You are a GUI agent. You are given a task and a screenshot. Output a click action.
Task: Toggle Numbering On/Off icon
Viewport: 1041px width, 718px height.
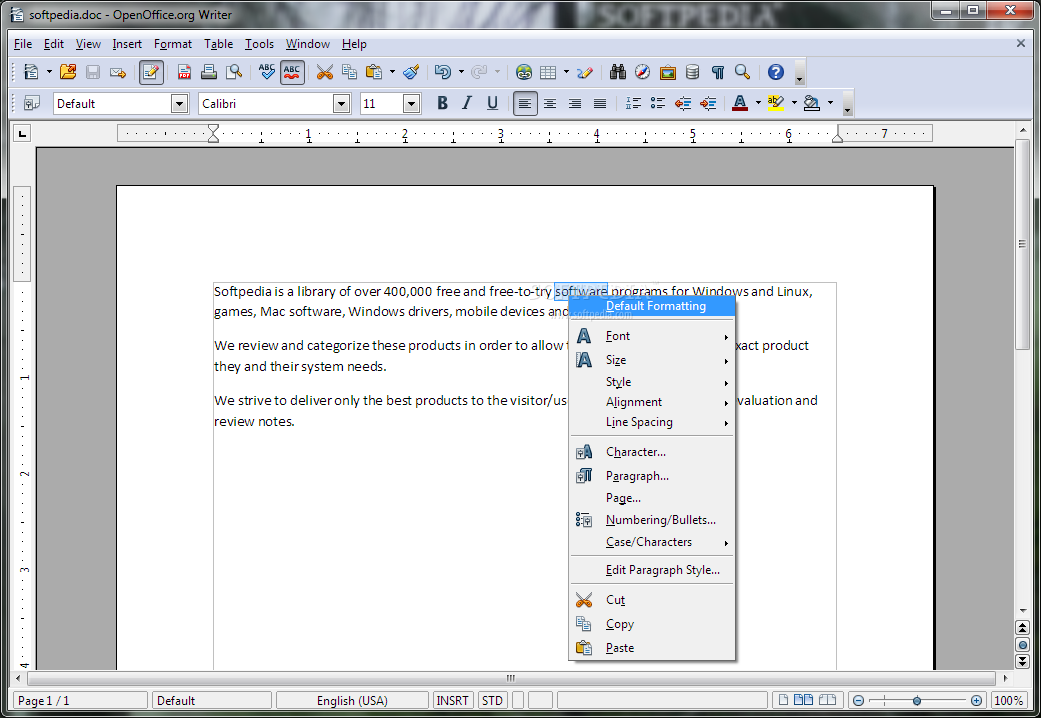[633, 103]
